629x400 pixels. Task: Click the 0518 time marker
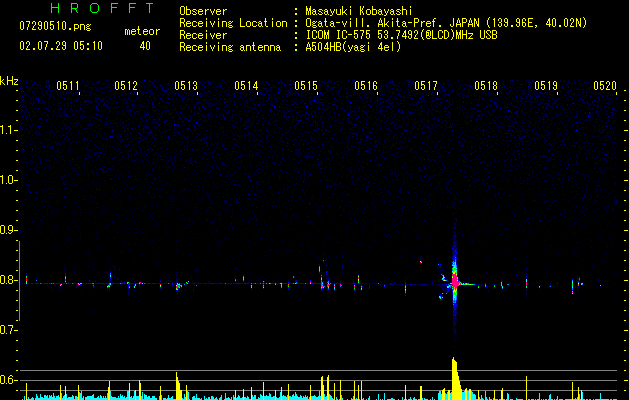click(486, 86)
